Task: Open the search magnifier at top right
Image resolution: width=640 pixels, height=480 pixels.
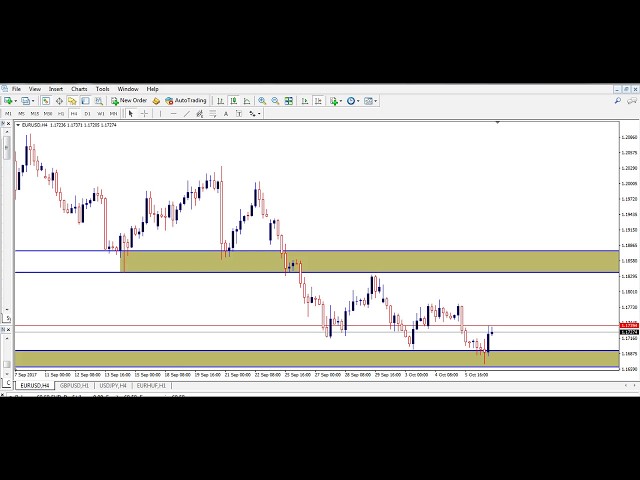Action: [619, 101]
